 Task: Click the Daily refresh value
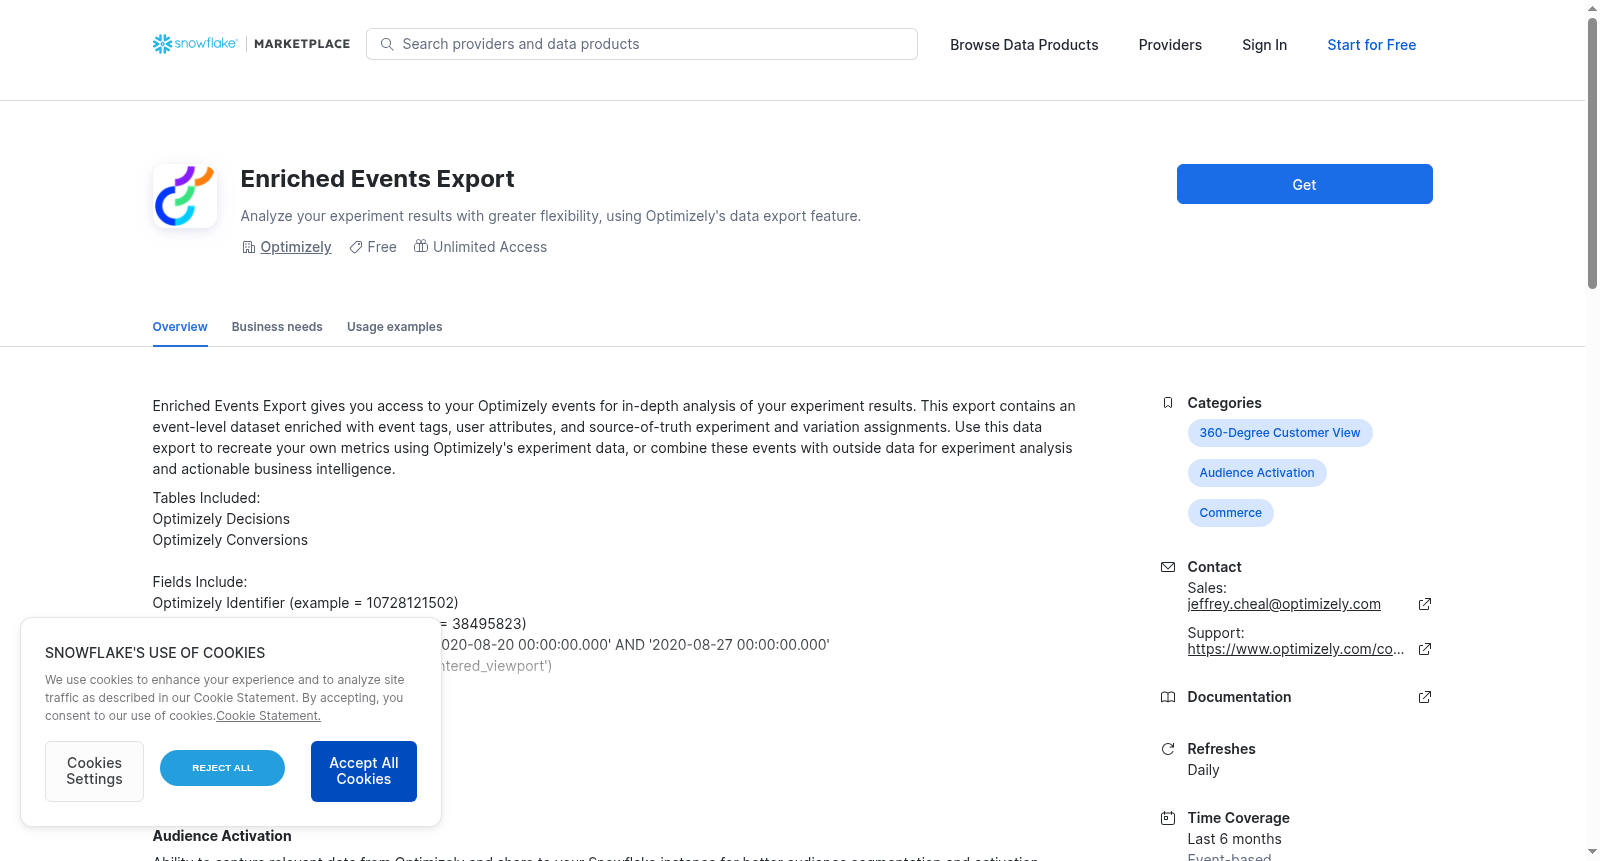click(x=1203, y=770)
